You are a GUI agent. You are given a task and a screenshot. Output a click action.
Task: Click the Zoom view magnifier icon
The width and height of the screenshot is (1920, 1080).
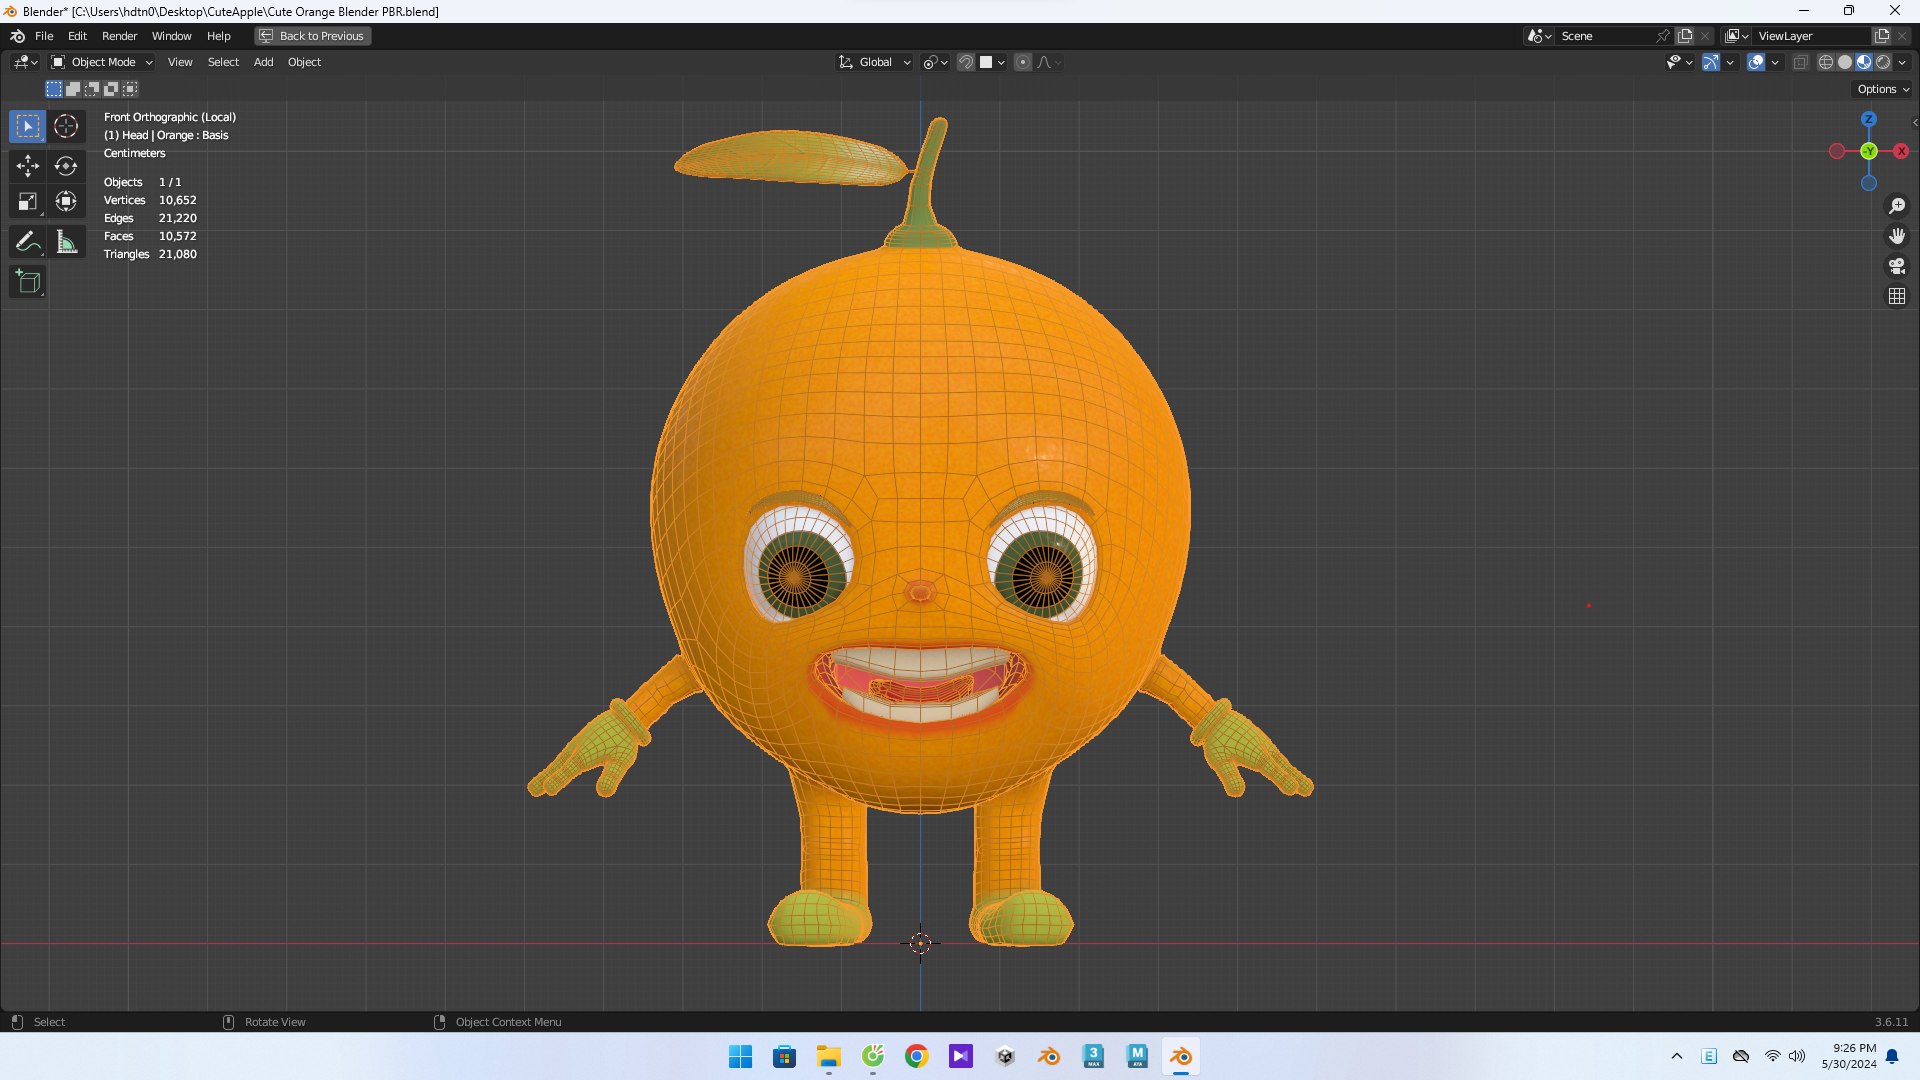pos(1897,206)
